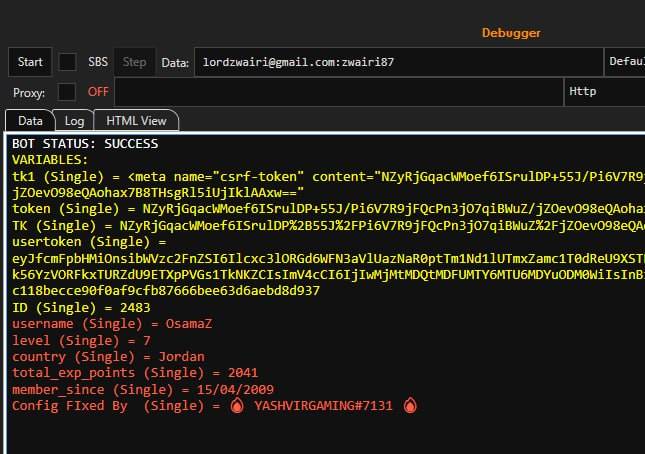Click the ID 2483 variable line
This screenshot has width=645, height=454.
coord(81,308)
